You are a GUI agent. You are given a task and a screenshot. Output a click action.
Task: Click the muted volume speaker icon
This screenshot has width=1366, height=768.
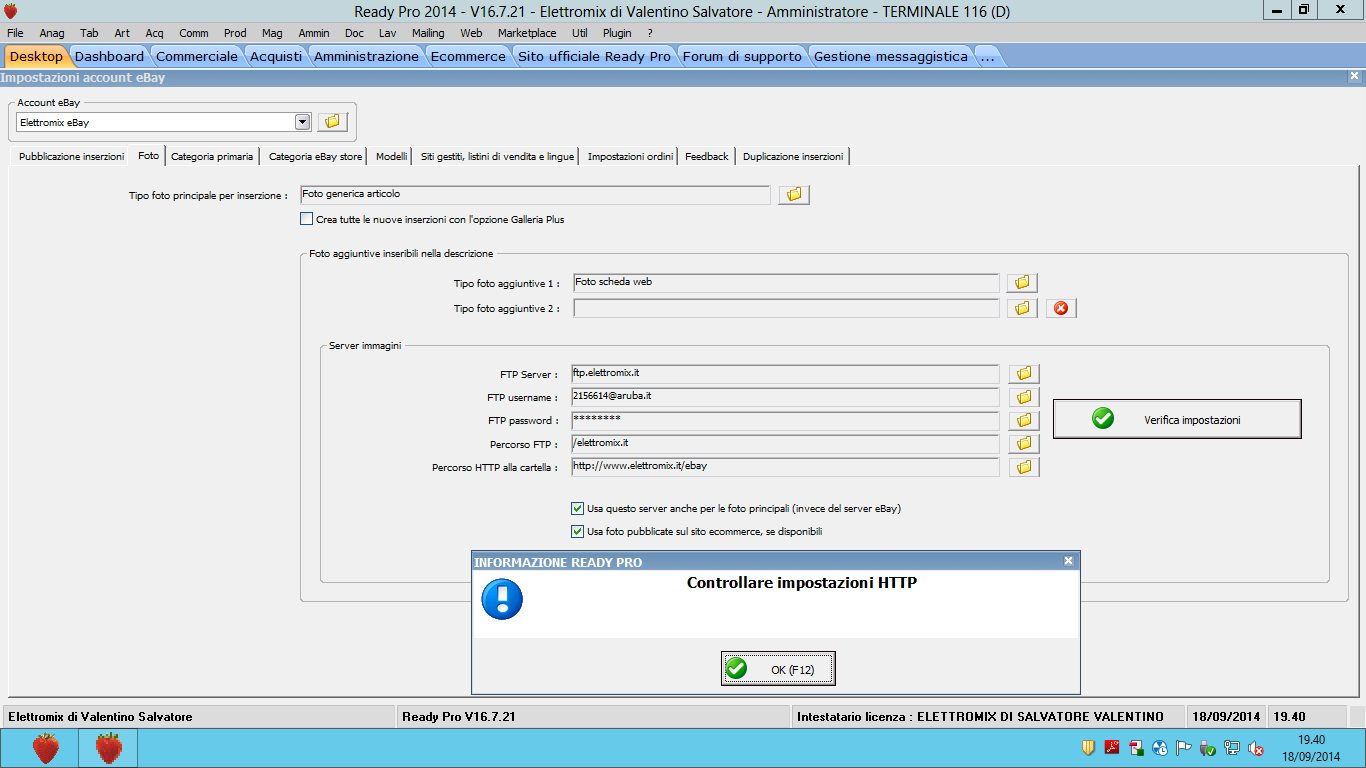click(x=1257, y=747)
